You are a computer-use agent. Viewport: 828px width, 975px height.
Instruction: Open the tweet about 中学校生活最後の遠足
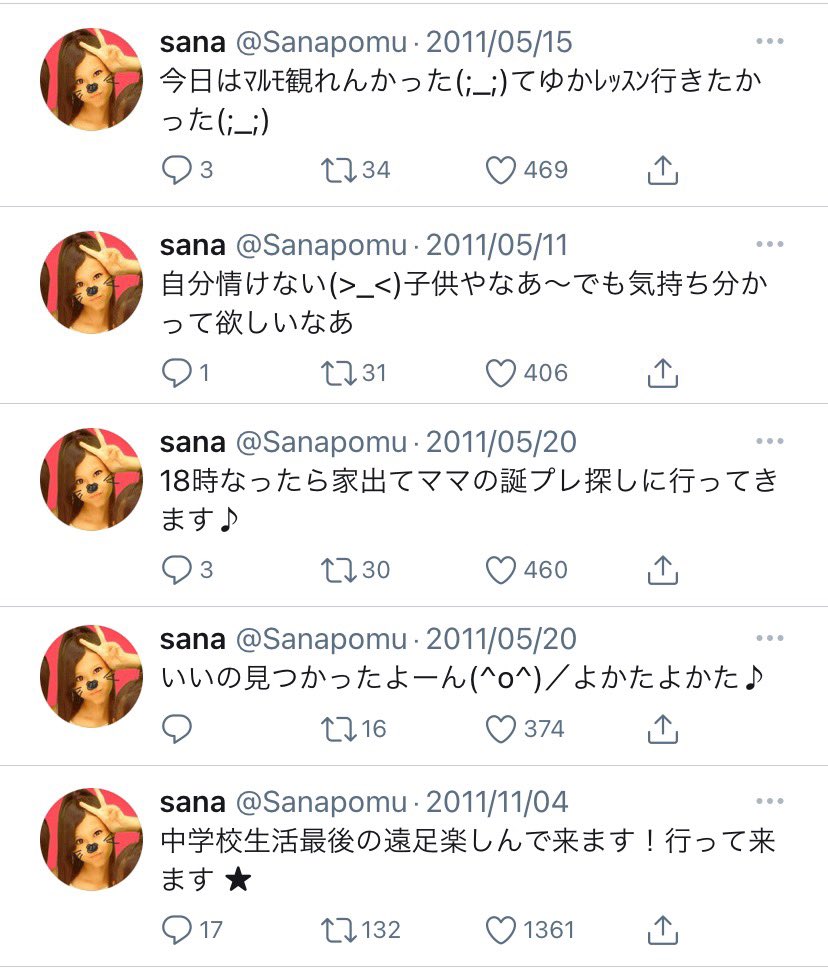pos(468,842)
